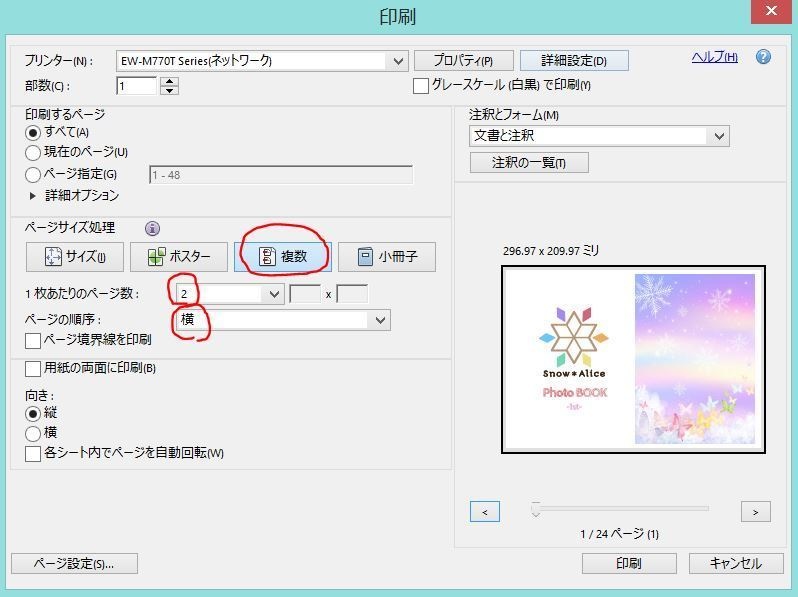Click the blue help question mark icon
Screen dimensions: 798x597
(763, 57)
